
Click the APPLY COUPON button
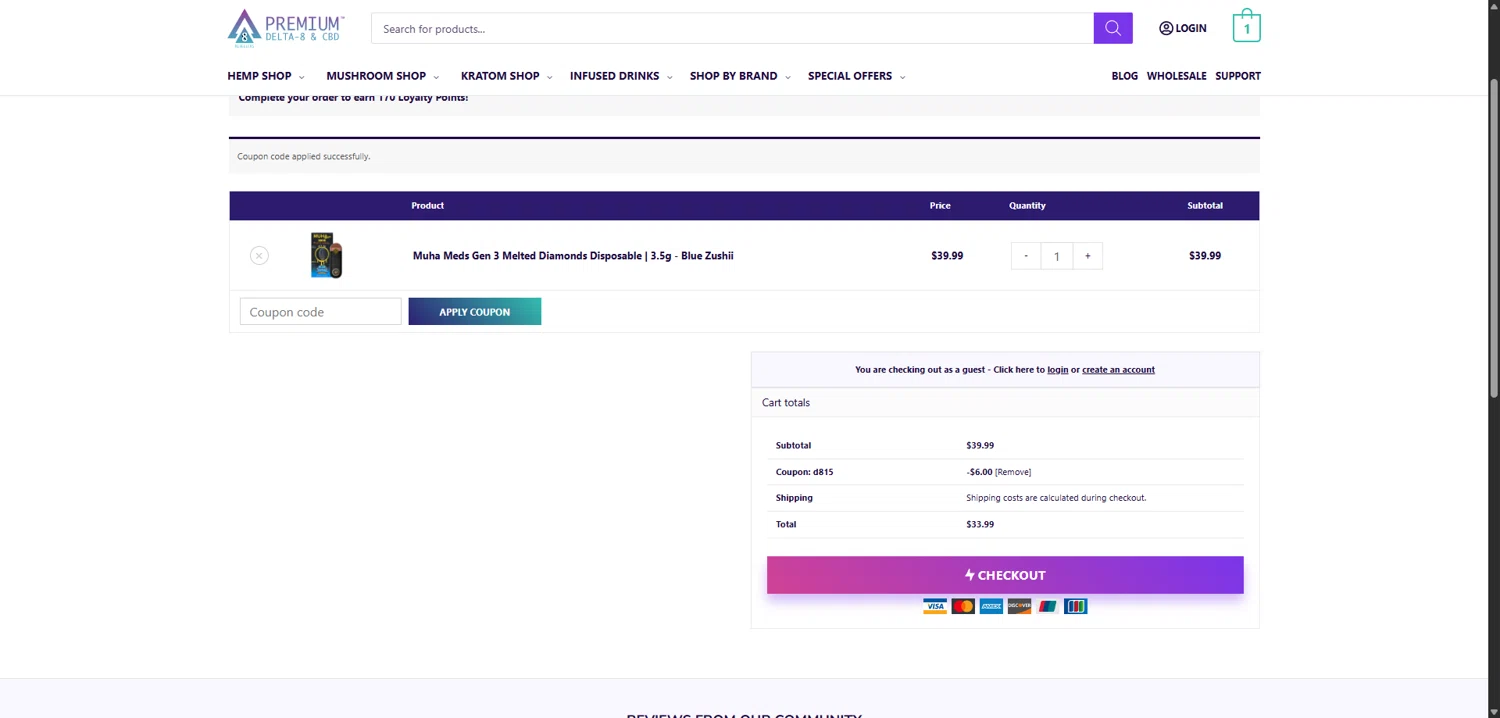(475, 312)
